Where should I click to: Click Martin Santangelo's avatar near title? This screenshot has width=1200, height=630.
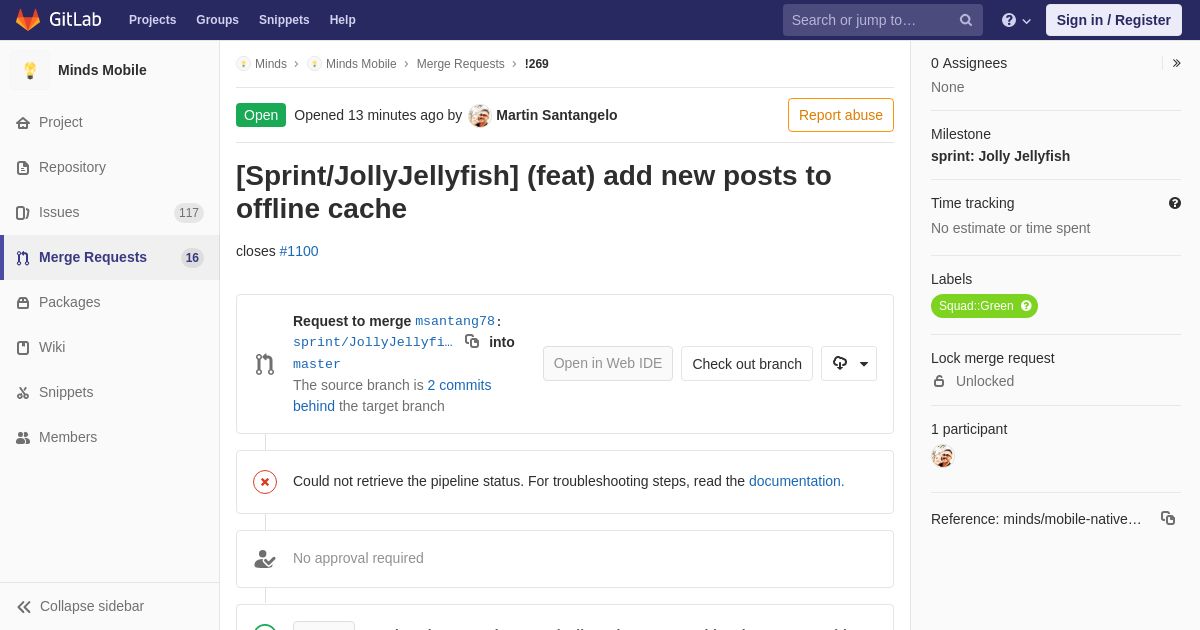480,116
